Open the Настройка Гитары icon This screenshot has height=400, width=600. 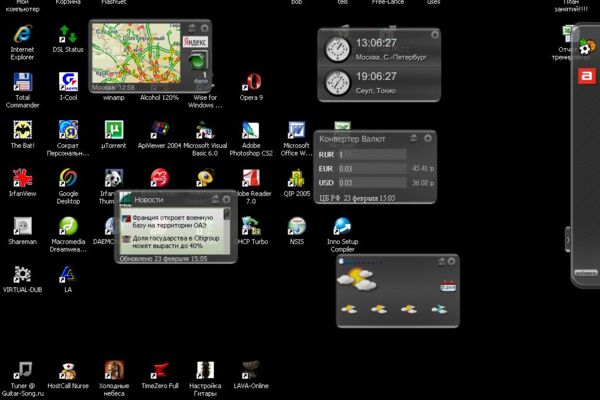click(205, 371)
